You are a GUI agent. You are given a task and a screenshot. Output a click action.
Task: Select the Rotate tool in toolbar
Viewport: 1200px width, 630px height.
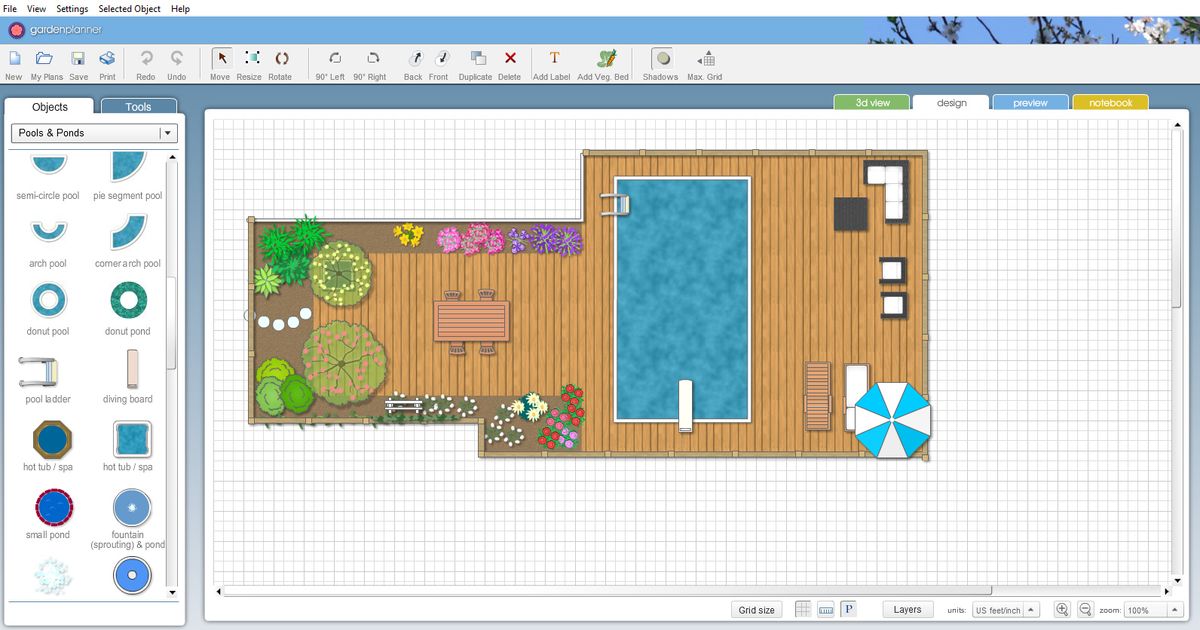280,60
